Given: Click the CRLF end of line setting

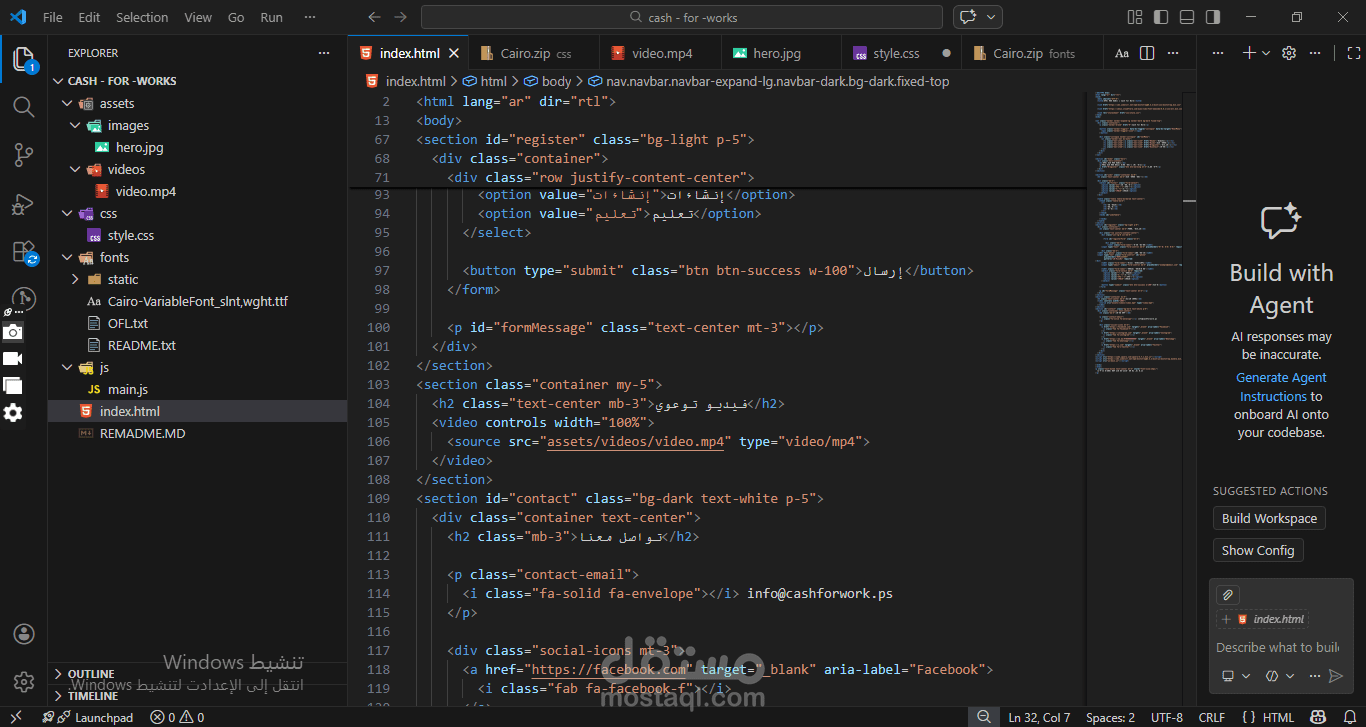Looking at the screenshot, I should 1211,717.
